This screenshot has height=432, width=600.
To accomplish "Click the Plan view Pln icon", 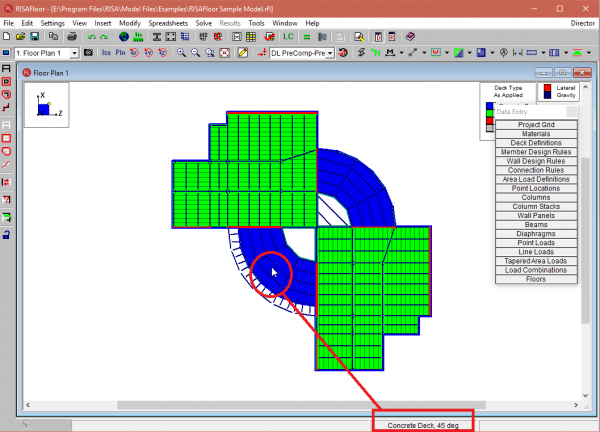I will (122, 52).
